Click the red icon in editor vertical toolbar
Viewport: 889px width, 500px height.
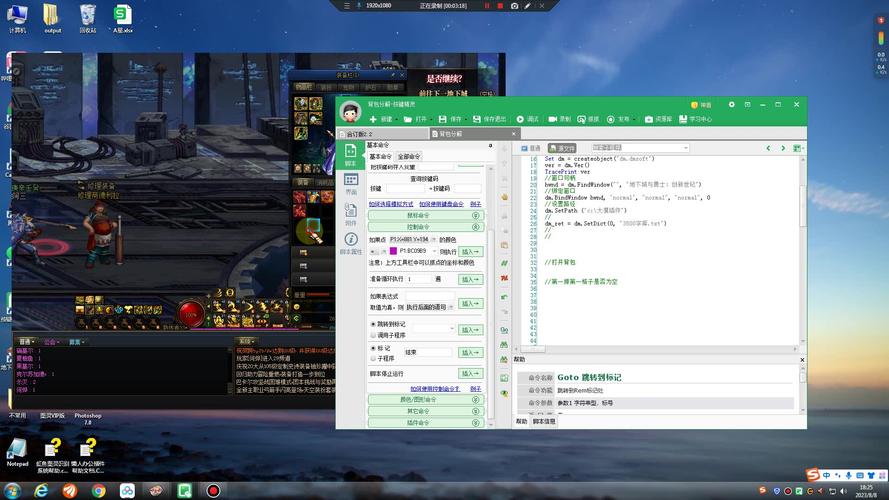(x=504, y=278)
